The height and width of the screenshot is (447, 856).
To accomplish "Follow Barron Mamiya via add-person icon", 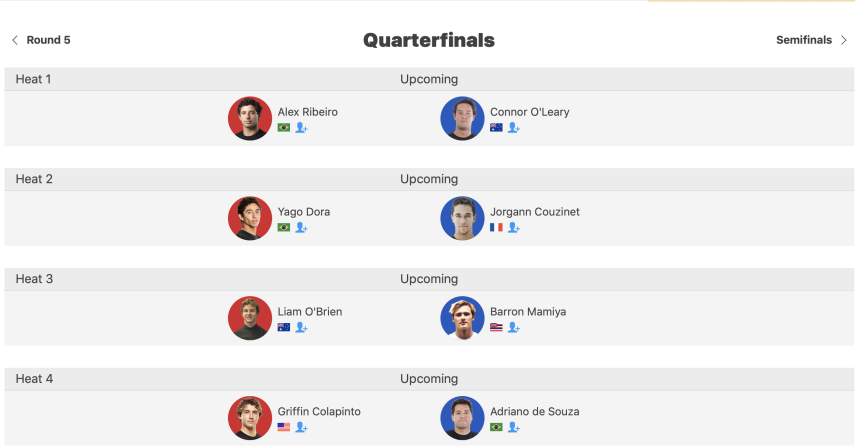I will tap(514, 327).
